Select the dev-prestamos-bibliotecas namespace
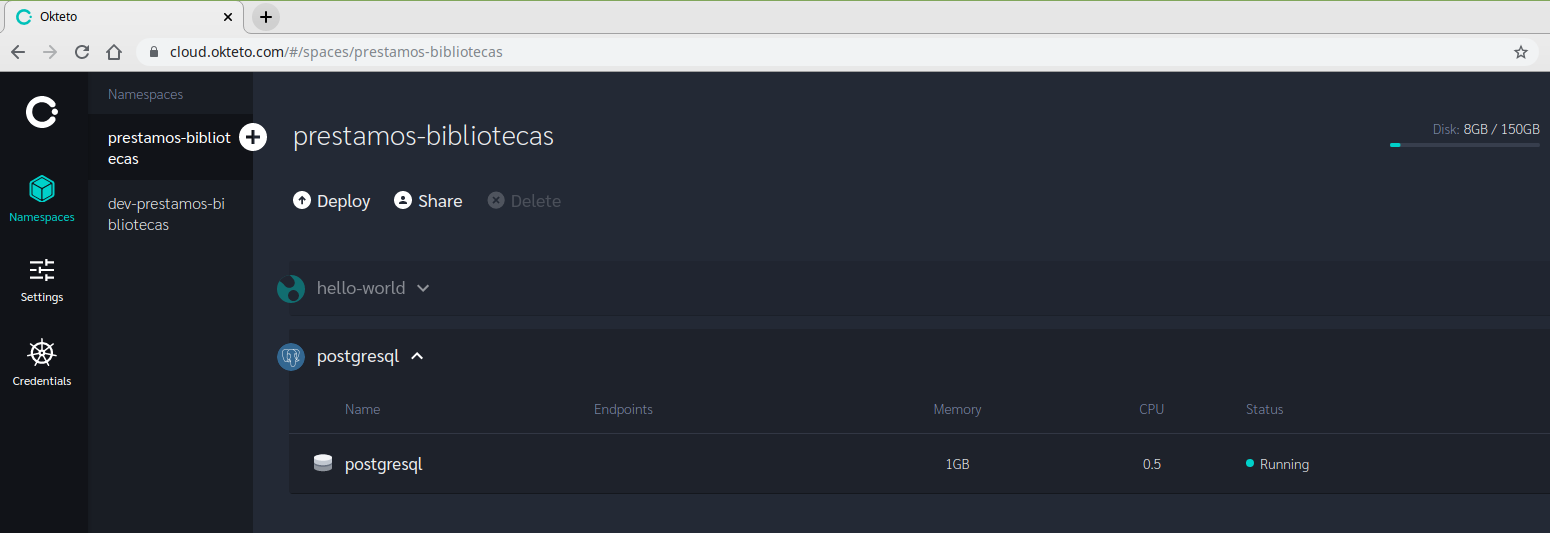 click(x=166, y=214)
